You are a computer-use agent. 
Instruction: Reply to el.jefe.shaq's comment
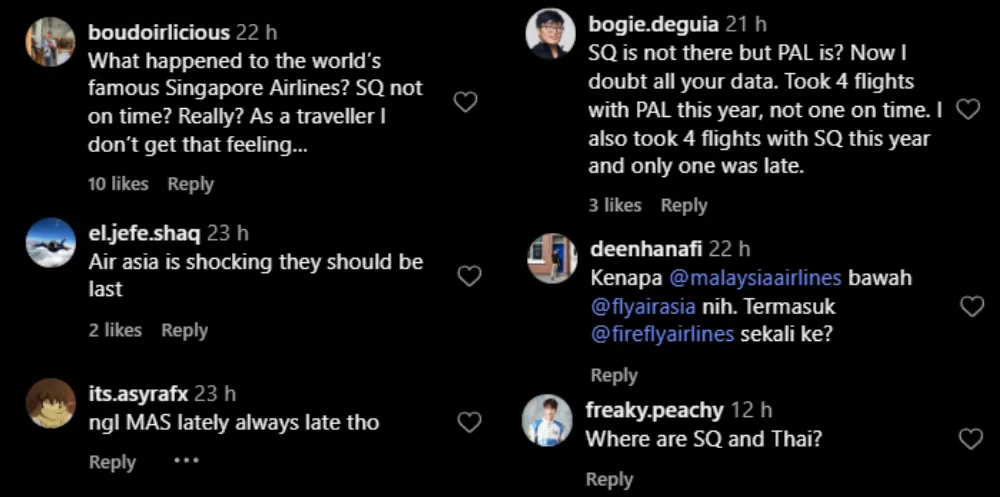[184, 330]
